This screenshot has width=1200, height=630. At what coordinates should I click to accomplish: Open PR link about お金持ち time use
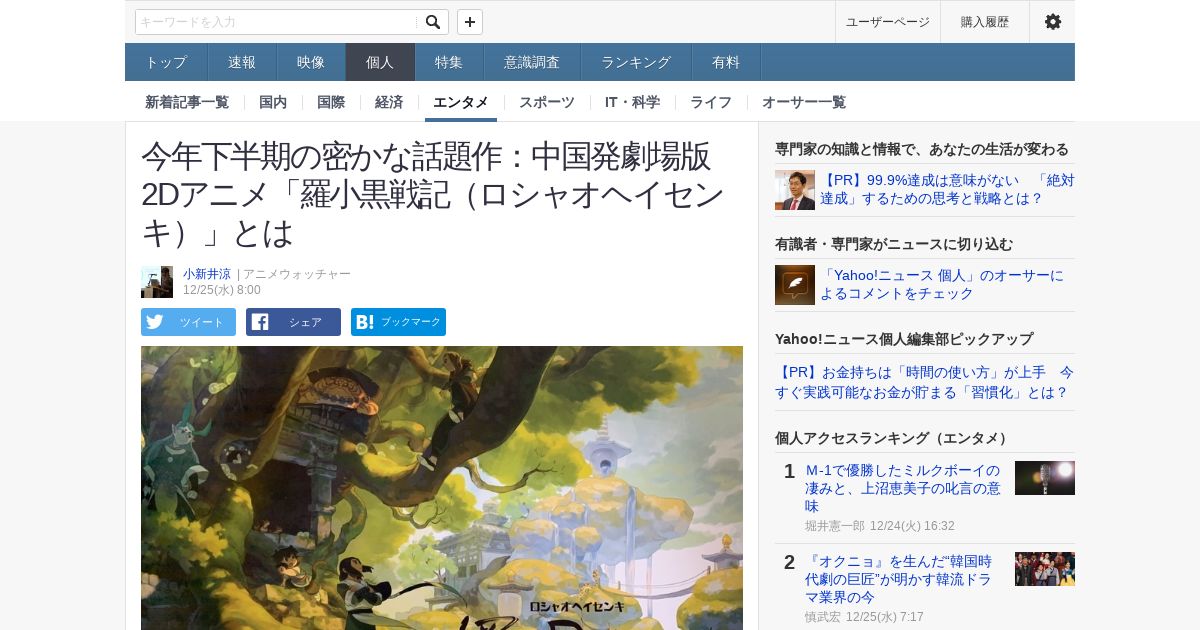coord(924,382)
